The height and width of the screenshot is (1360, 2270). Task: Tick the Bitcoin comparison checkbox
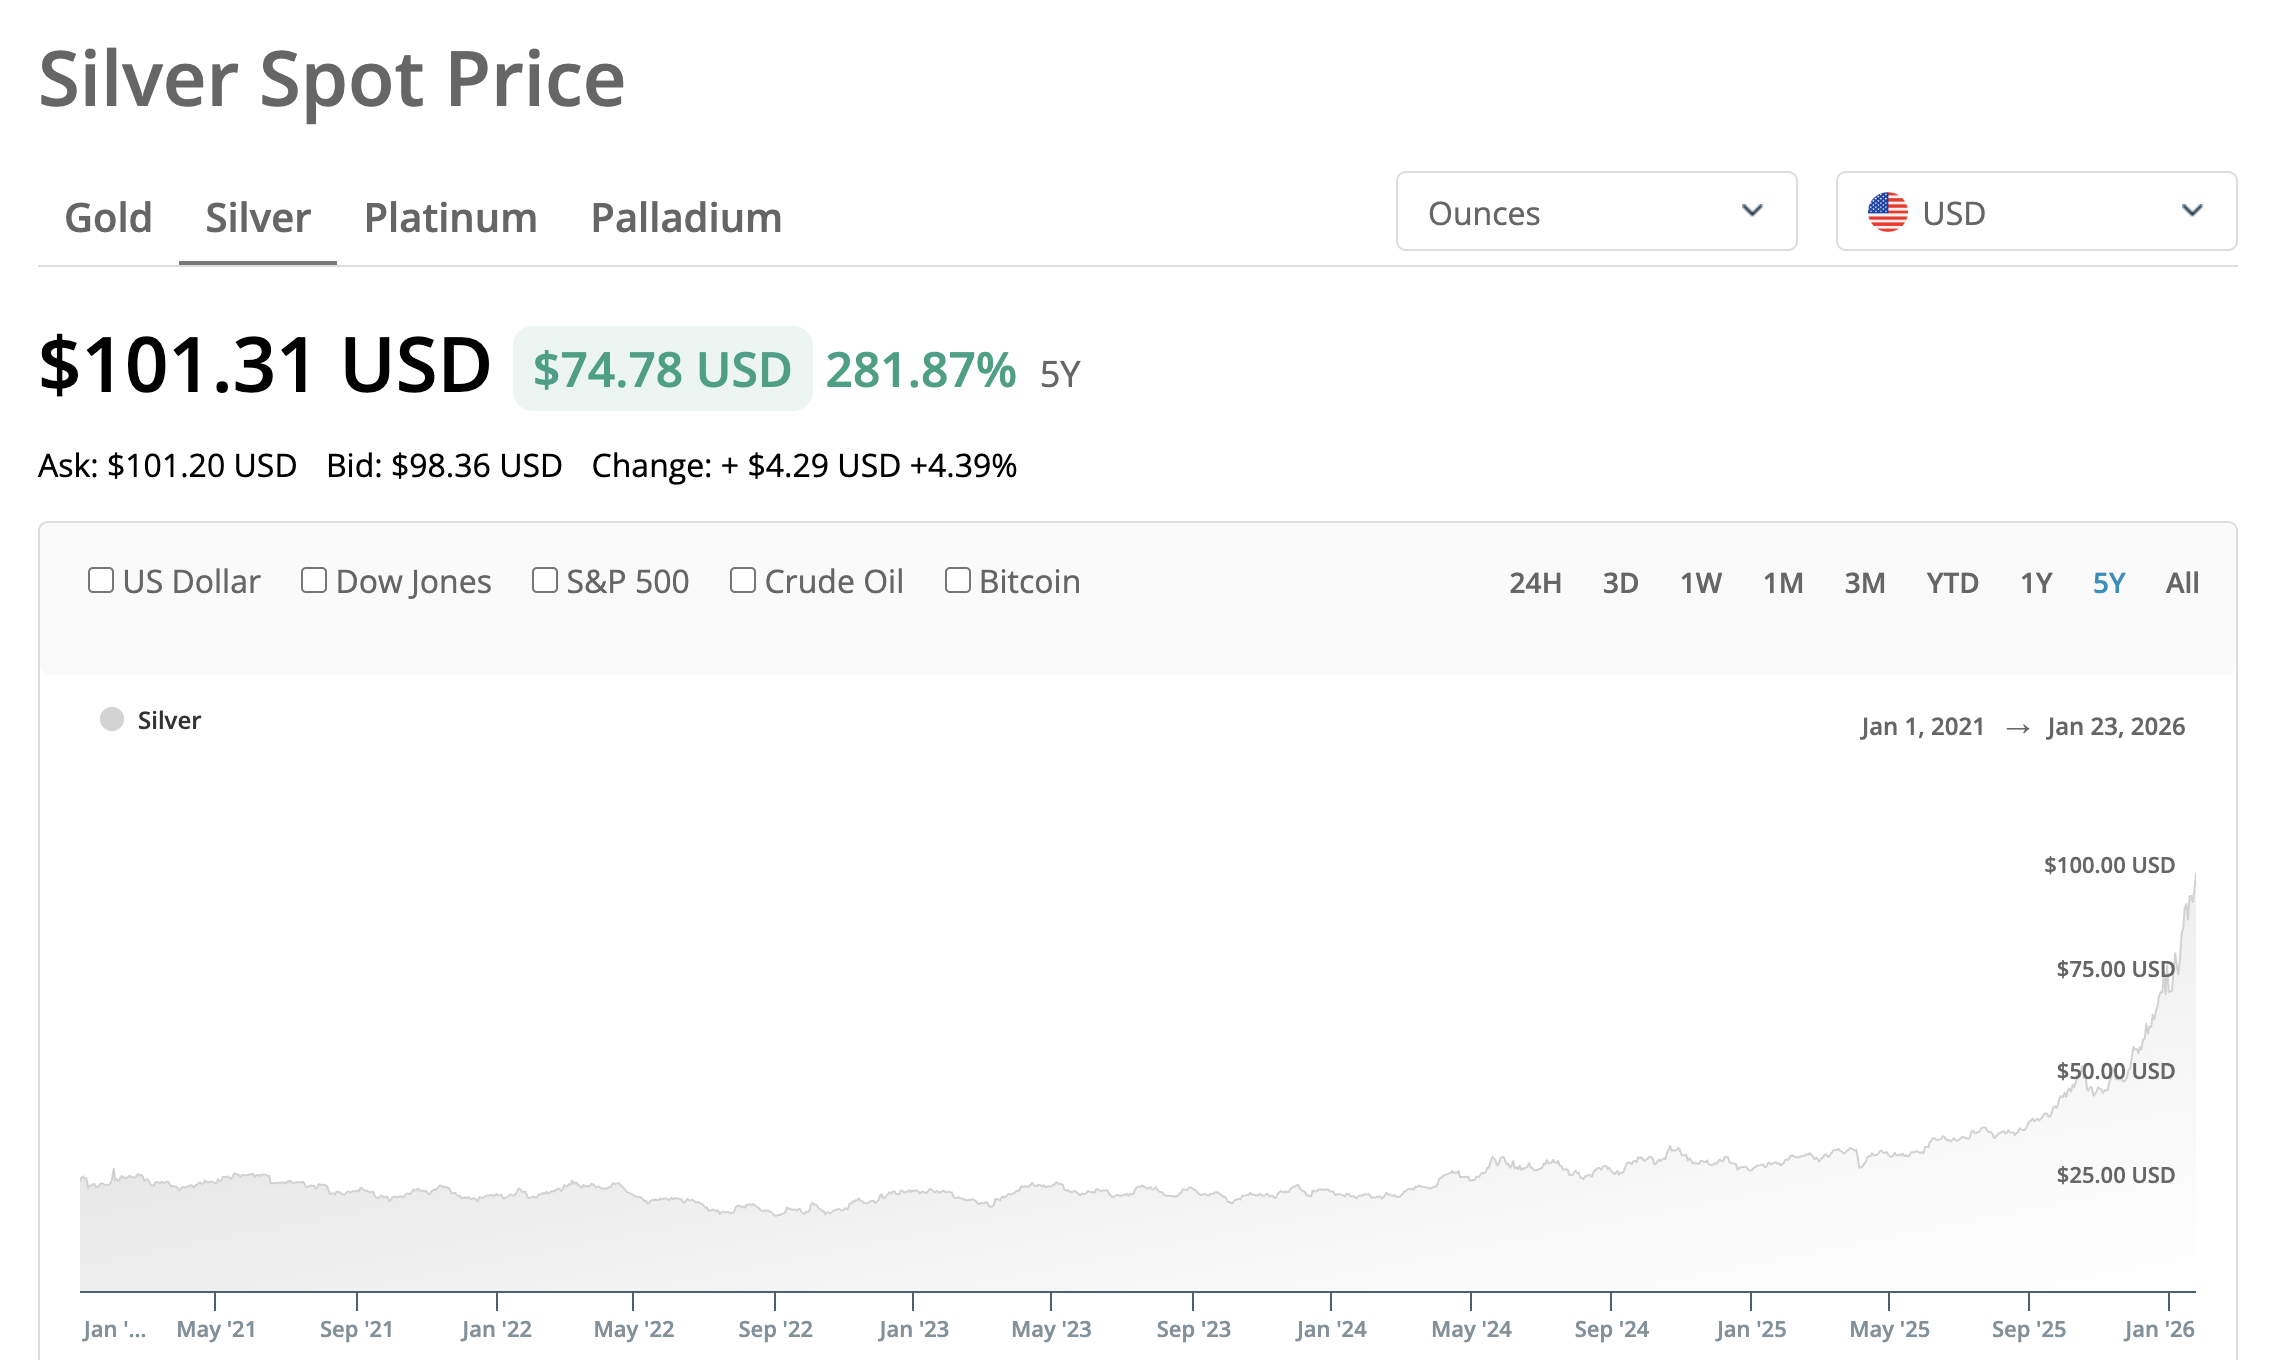958,581
